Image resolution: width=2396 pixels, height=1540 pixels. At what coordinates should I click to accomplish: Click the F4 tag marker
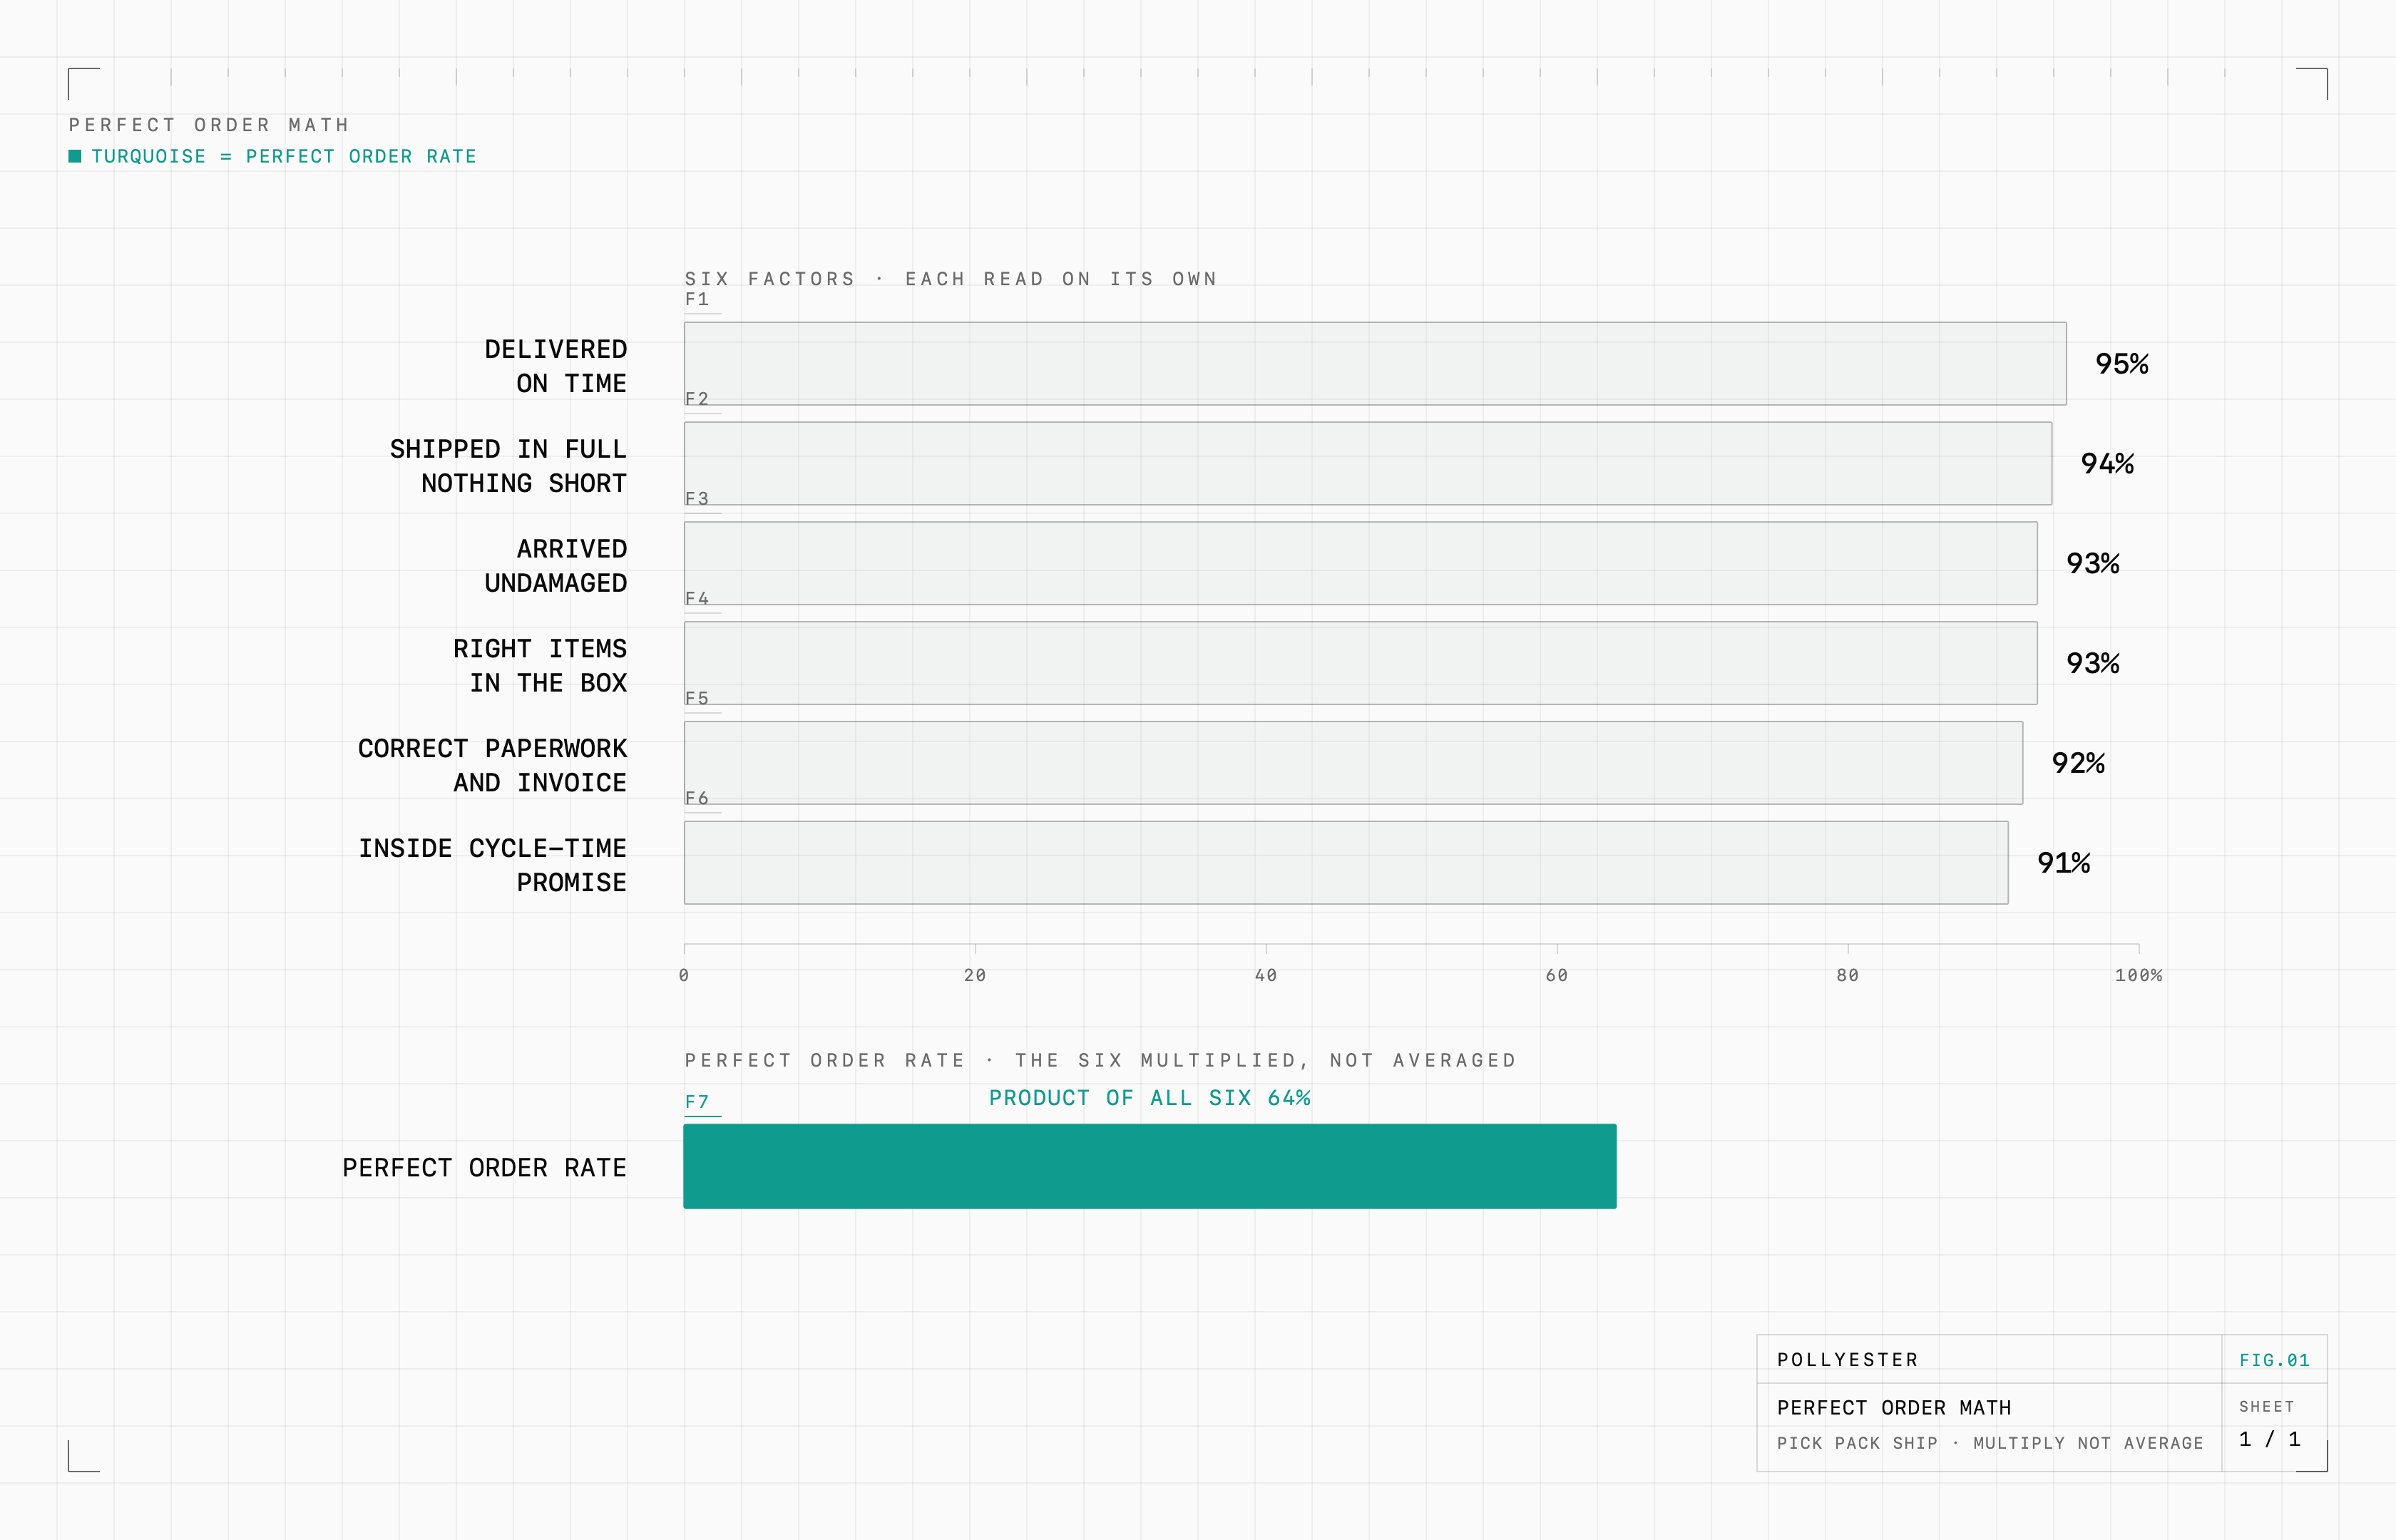click(x=698, y=599)
